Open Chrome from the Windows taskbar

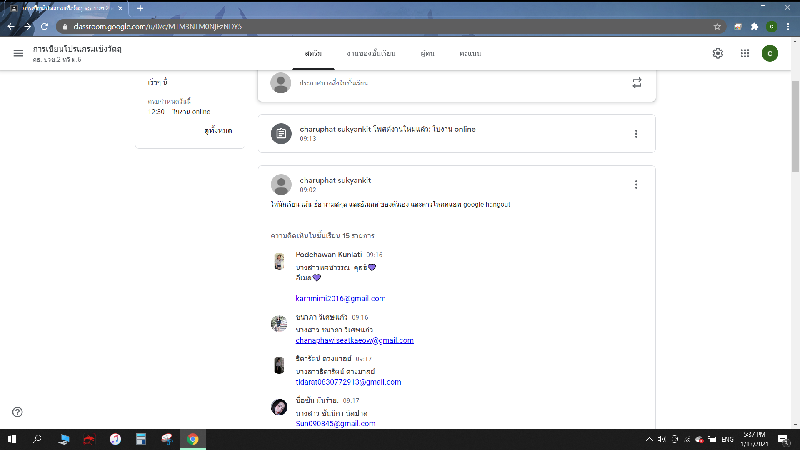(x=192, y=439)
